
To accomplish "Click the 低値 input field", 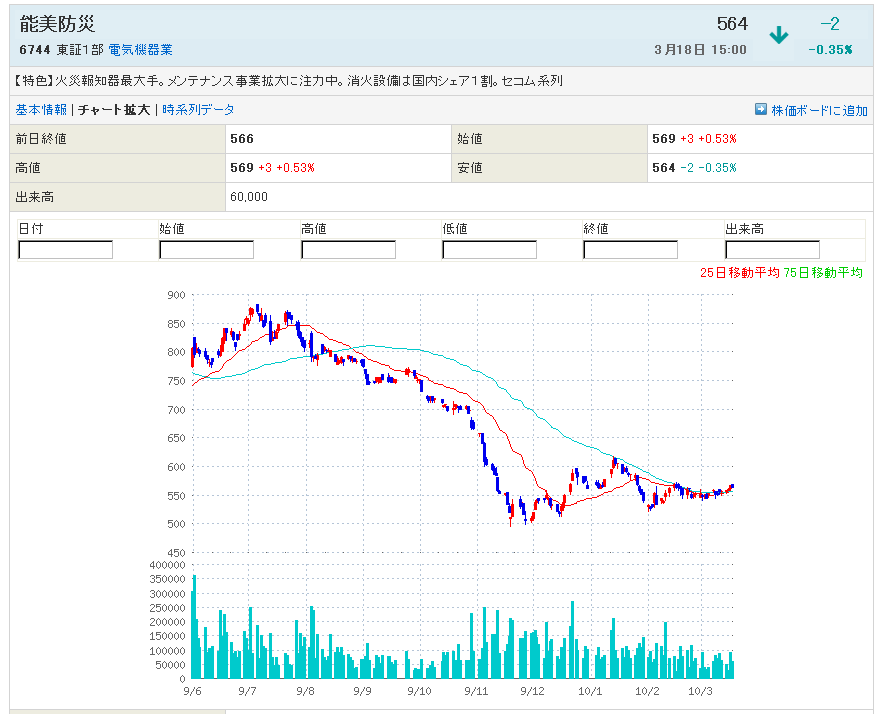I will (489, 250).
